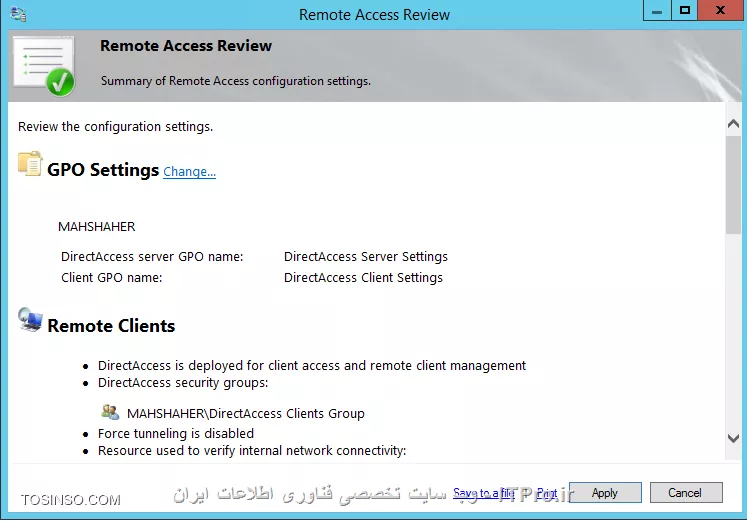This screenshot has width=747, height=521.
Task: Click the DirectAccess Clients Group users icon
Action: tap(110, 412)
